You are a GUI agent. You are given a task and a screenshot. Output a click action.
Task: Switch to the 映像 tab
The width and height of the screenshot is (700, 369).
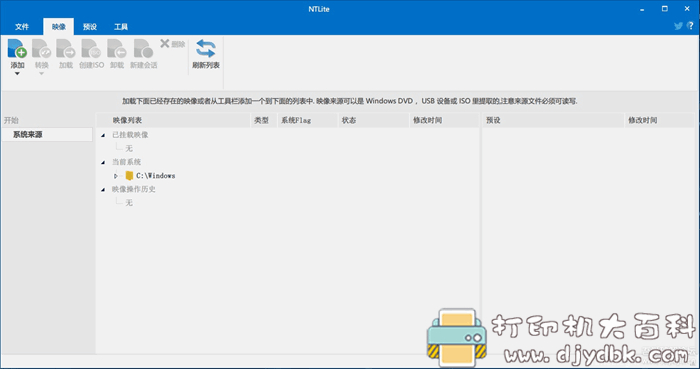coord(58,27)
